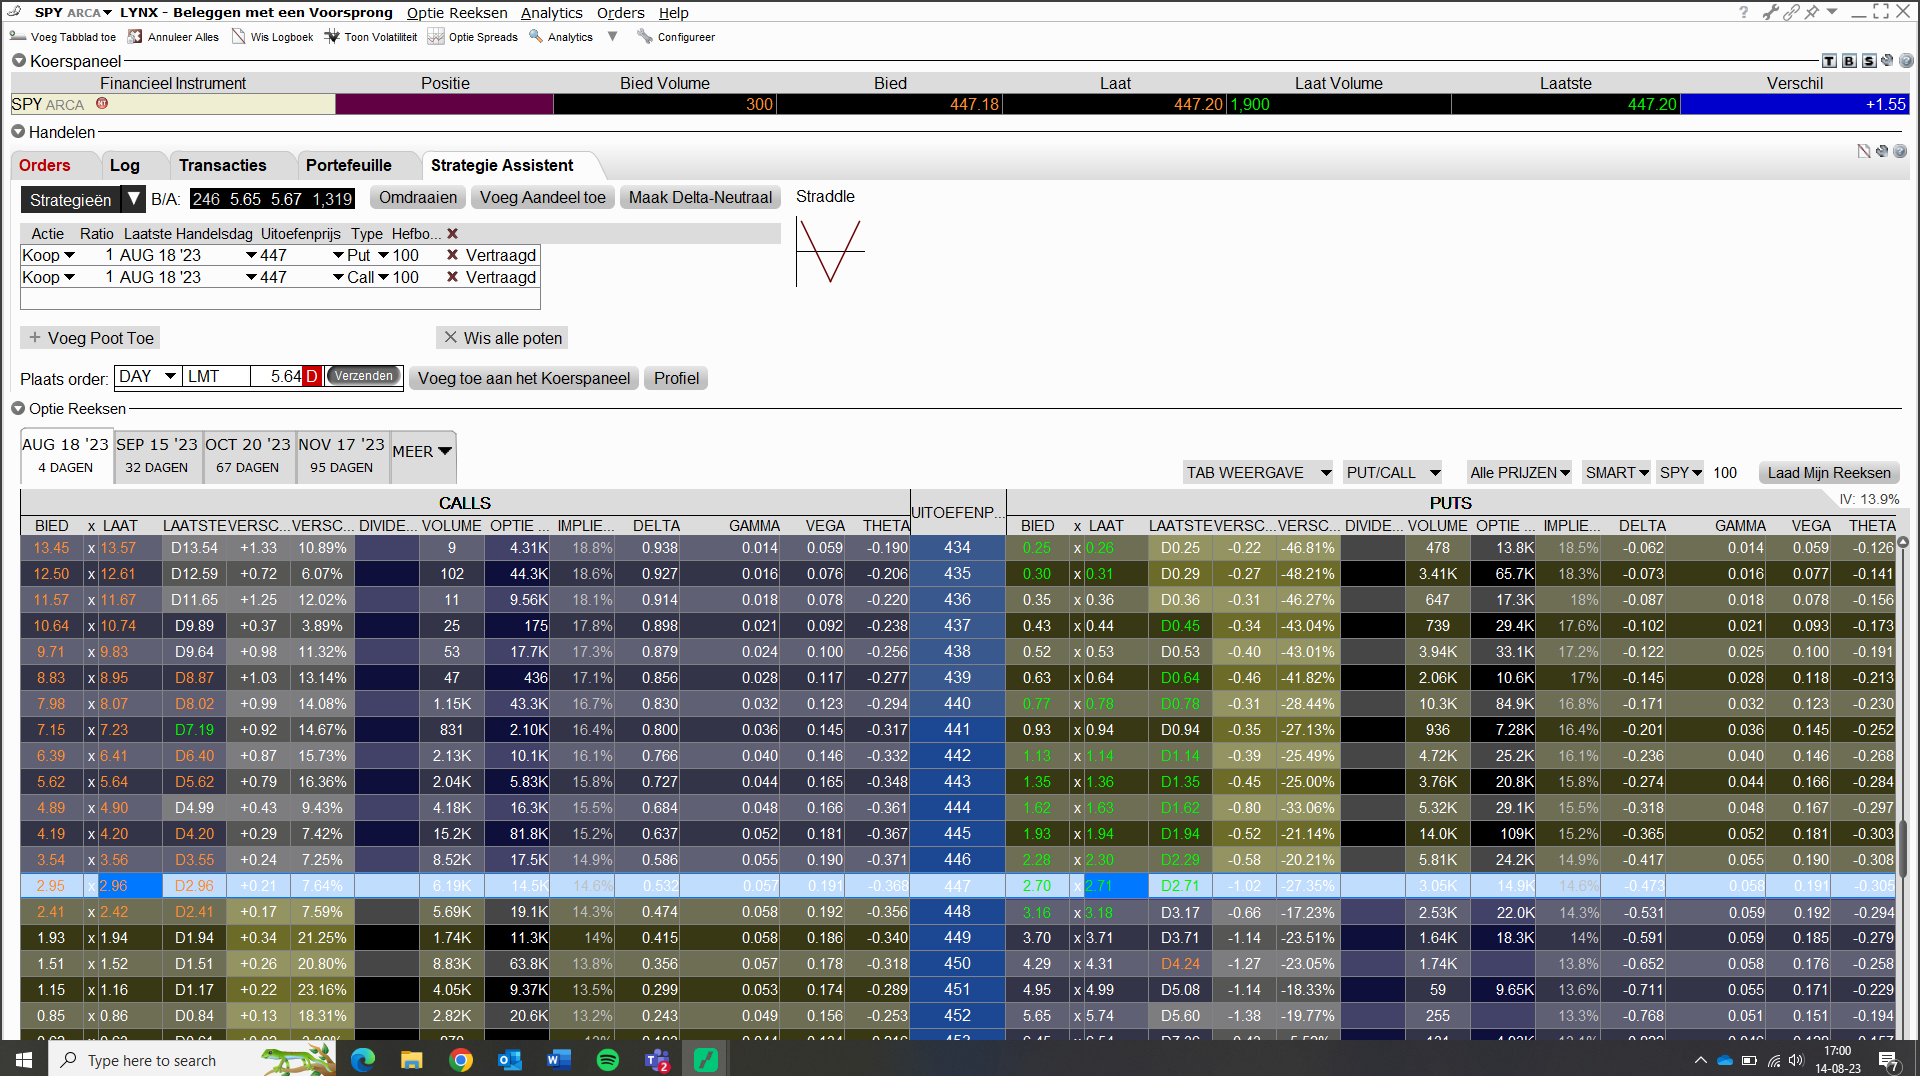Image resolution: width=1920 pixels, height=1076 pixels.
Task: Click the Verzenden order button
Action: pyautogui.click(x=363, y=376)
